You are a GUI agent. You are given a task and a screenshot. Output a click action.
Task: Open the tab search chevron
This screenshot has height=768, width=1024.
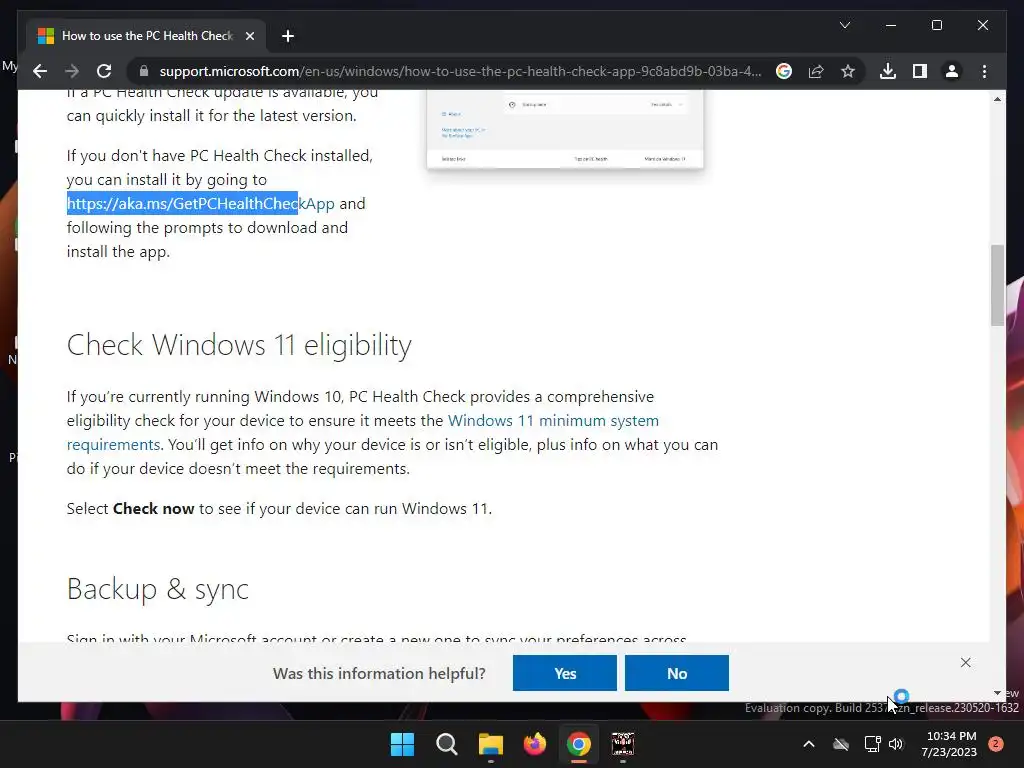844,25
